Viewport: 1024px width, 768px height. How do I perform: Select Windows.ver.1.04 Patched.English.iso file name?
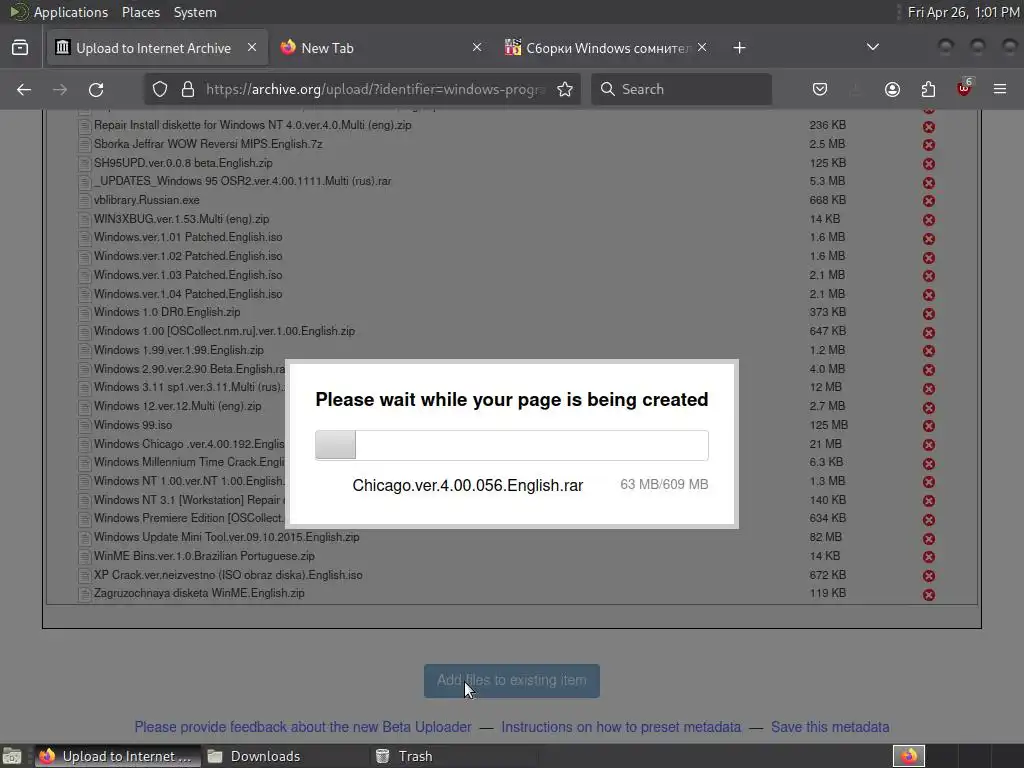coord(188,294)
